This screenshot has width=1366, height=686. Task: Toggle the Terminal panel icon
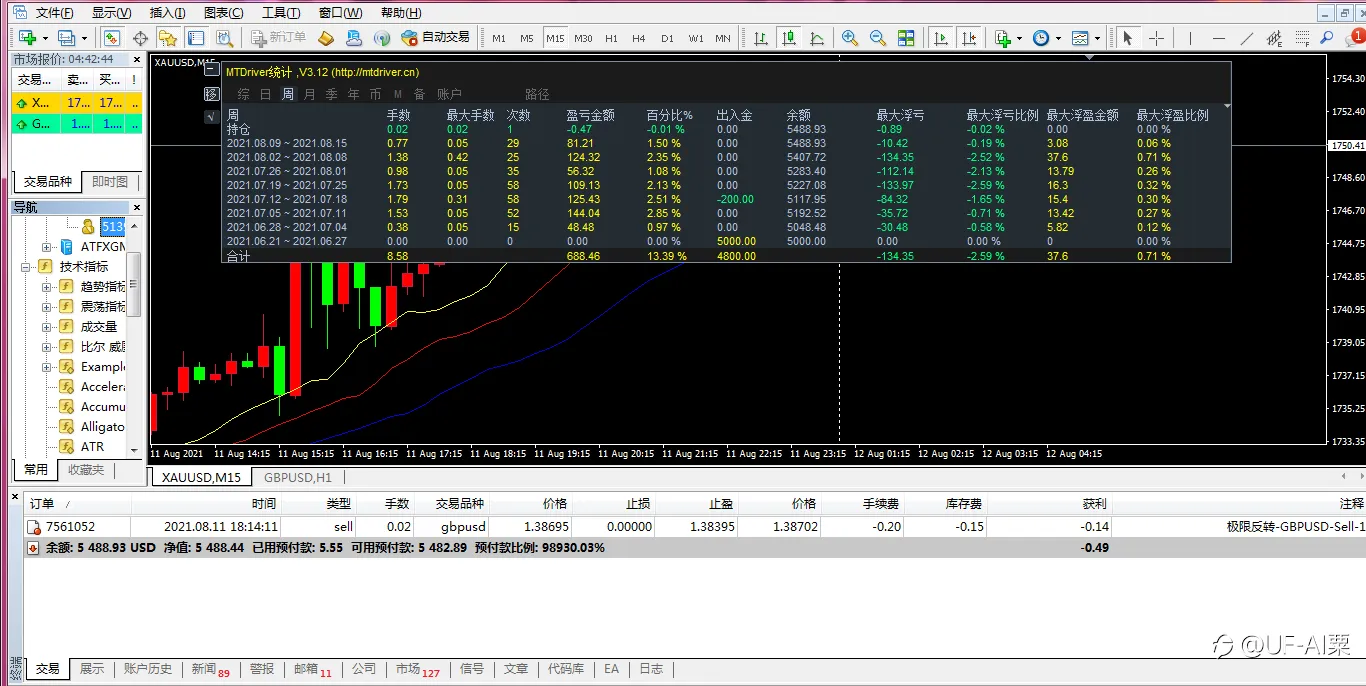tap(196, 38)
